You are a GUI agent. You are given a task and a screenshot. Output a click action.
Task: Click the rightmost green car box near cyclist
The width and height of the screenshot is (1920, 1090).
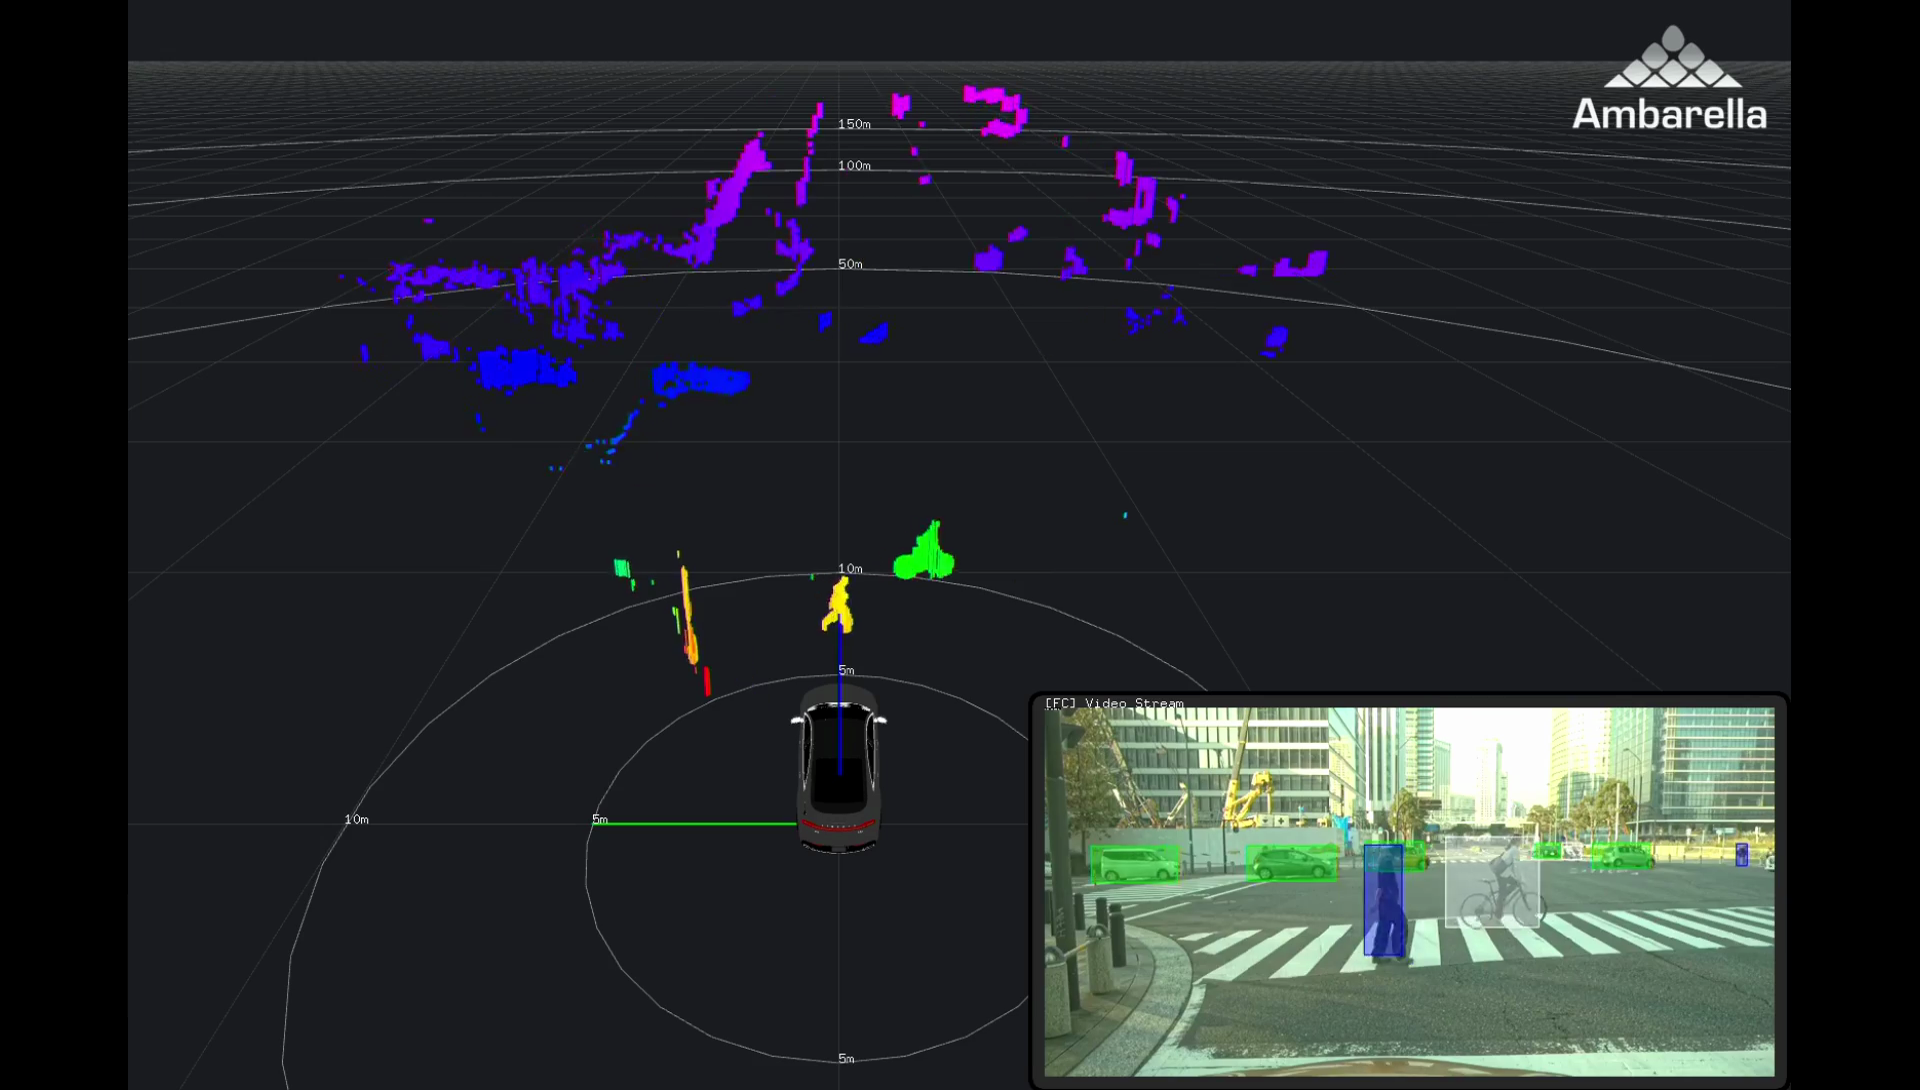[1621, 855]
